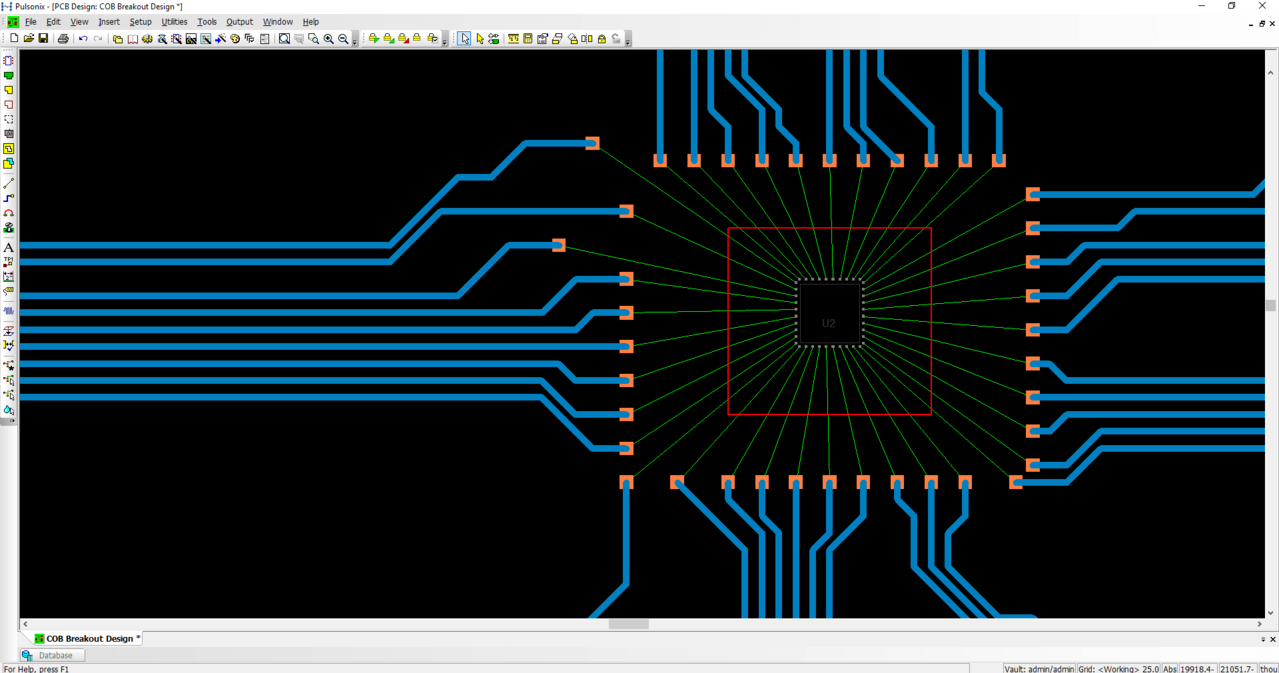
Task: Click the horizontal scrollbar thumb
Action: click(x=628, y=624)
